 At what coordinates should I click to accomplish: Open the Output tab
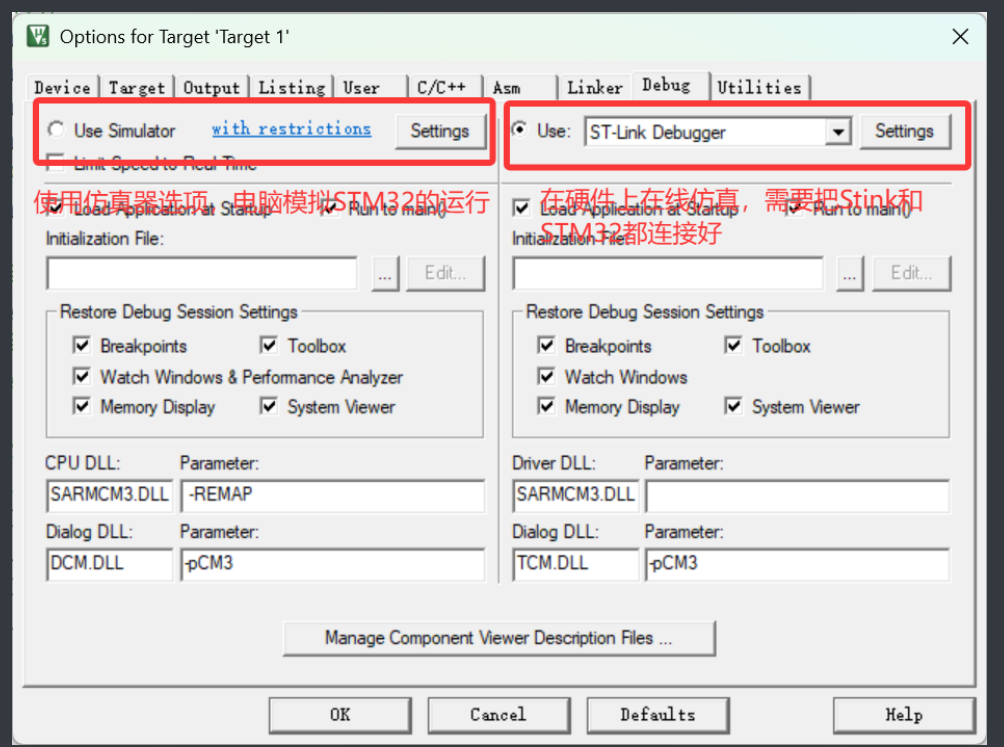(211, 88)
